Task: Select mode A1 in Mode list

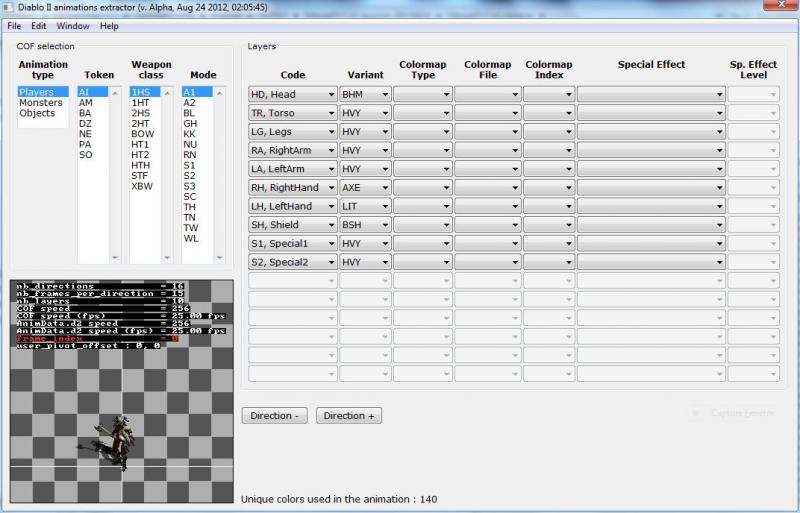Action: tap(197, 92)
